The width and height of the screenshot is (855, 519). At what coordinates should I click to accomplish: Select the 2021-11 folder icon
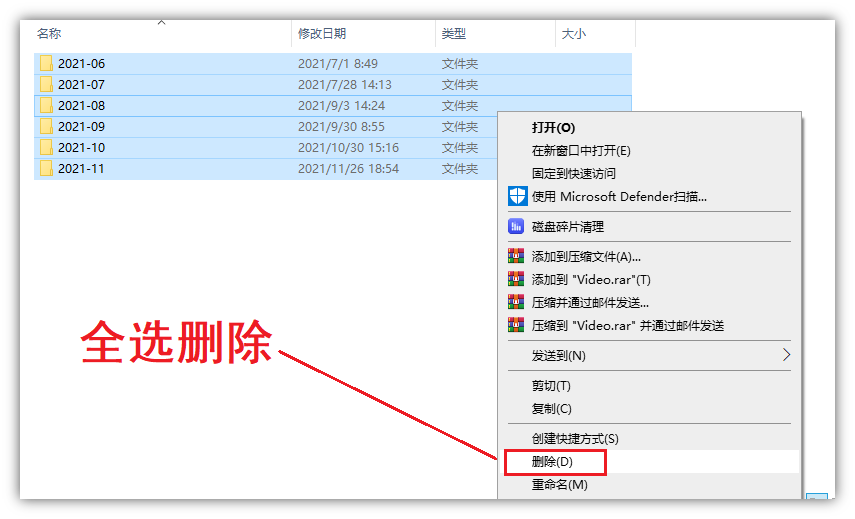(x=46, y=168)
